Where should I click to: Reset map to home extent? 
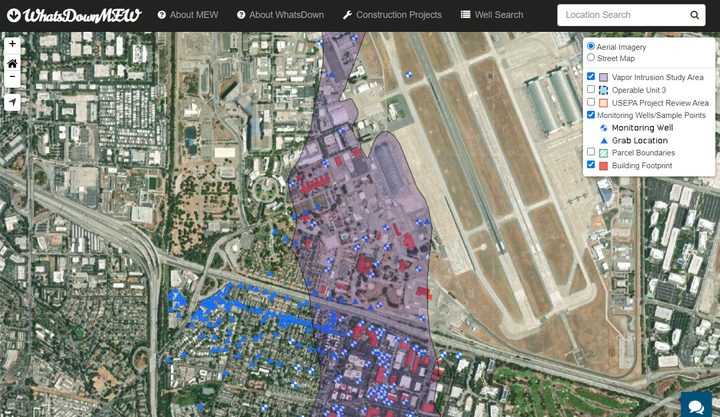pyautogui.click(x=12, y=63)
